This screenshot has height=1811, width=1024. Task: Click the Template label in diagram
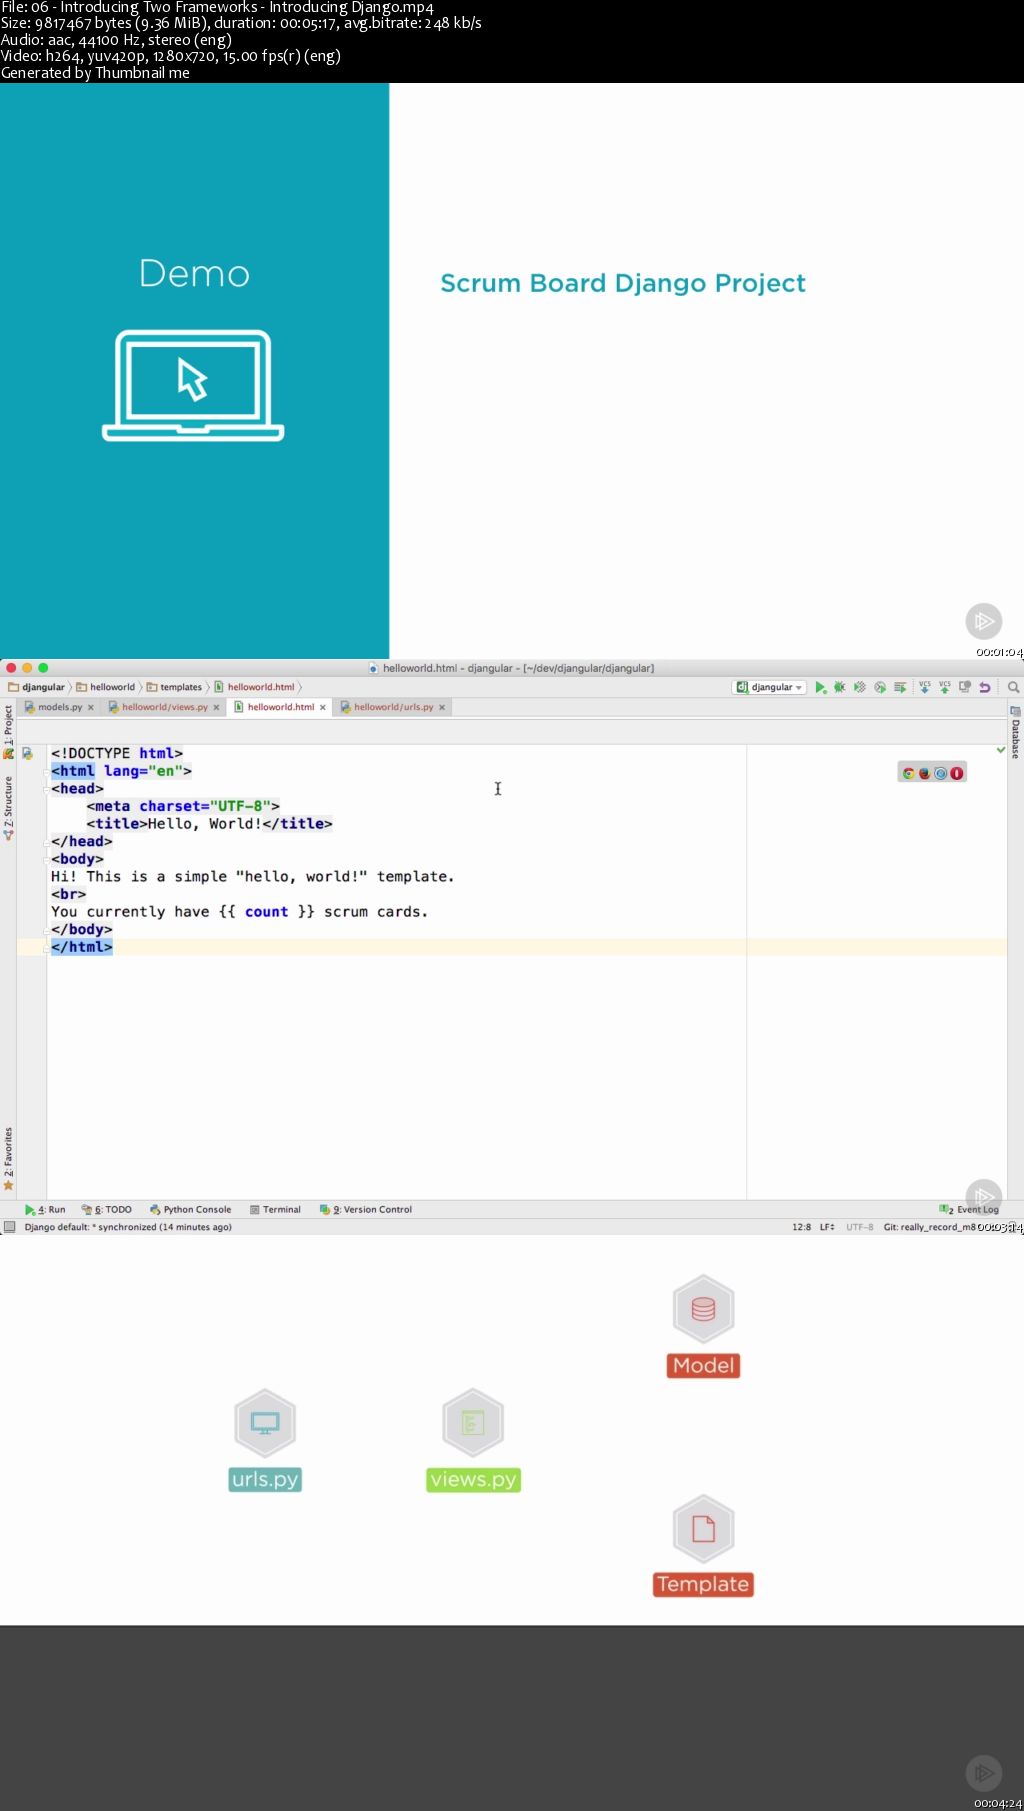(703, 1584)
